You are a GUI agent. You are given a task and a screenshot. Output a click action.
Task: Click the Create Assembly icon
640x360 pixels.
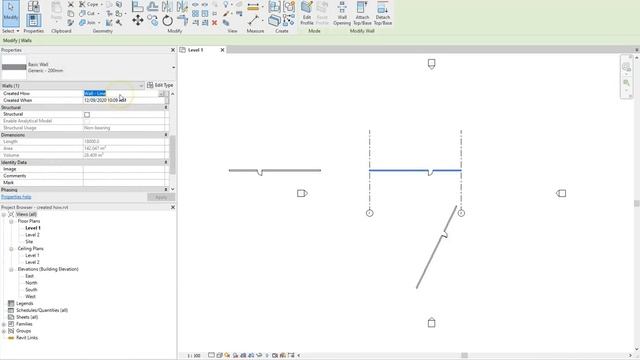click(x=274, y=6)
